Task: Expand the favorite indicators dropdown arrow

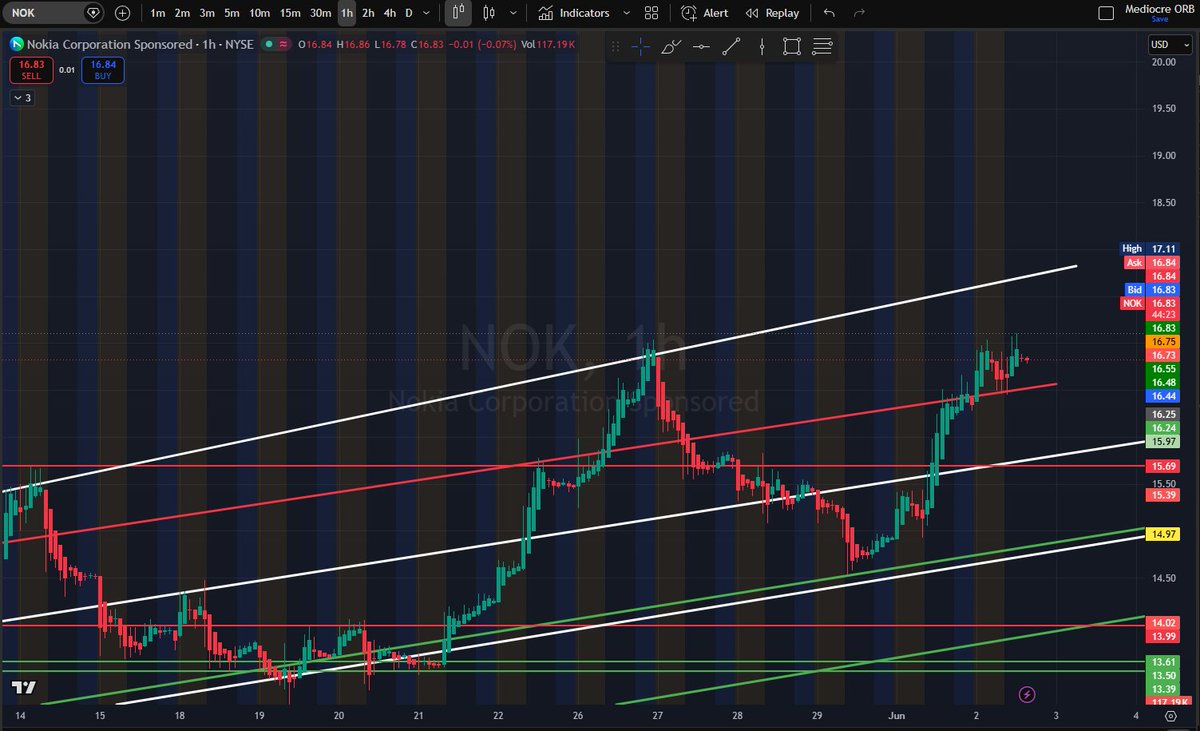Action: [626, 13]
